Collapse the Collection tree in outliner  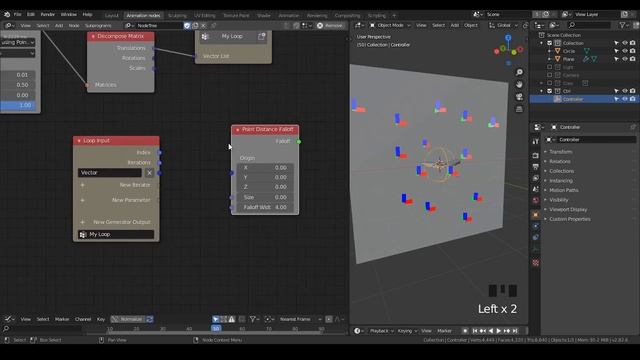(542, 43)
